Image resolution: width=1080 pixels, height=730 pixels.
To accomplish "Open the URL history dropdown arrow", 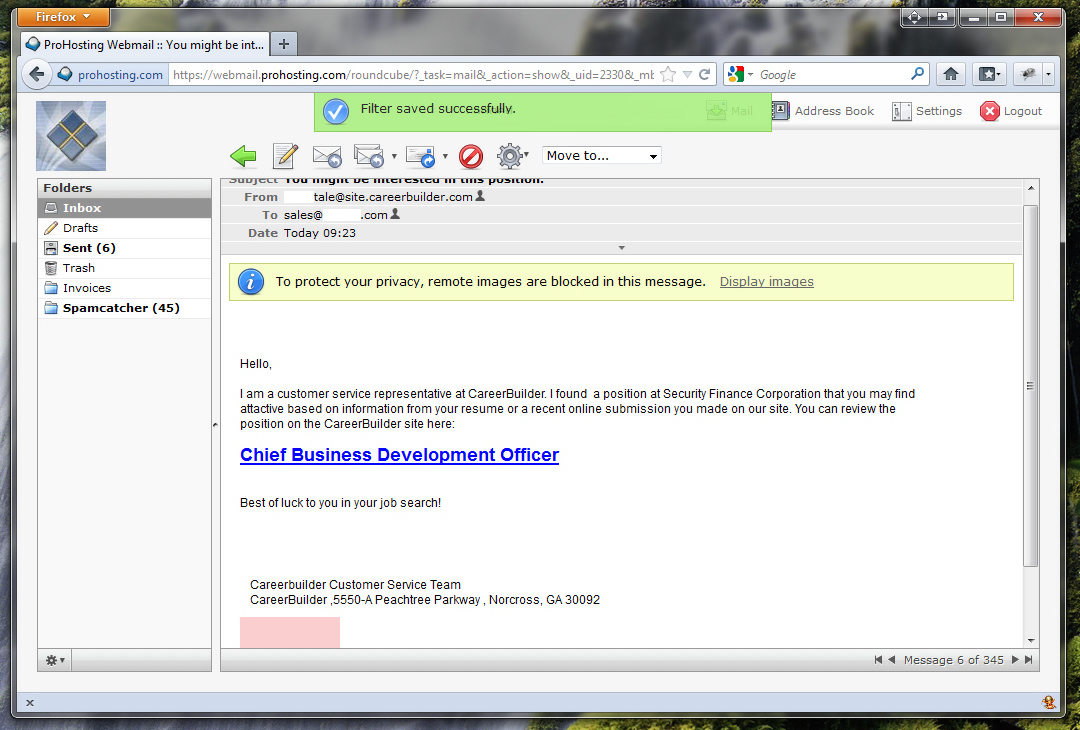I will pyautogui.click(x=687, y=74).
